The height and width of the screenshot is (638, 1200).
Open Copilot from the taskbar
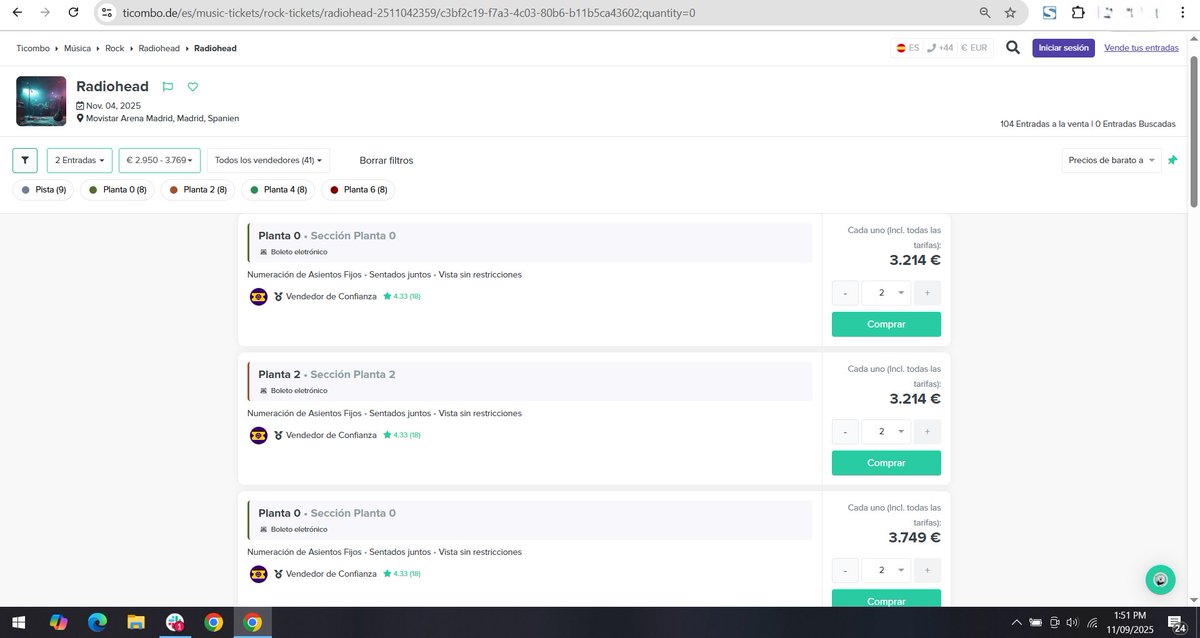coord(58,623)
